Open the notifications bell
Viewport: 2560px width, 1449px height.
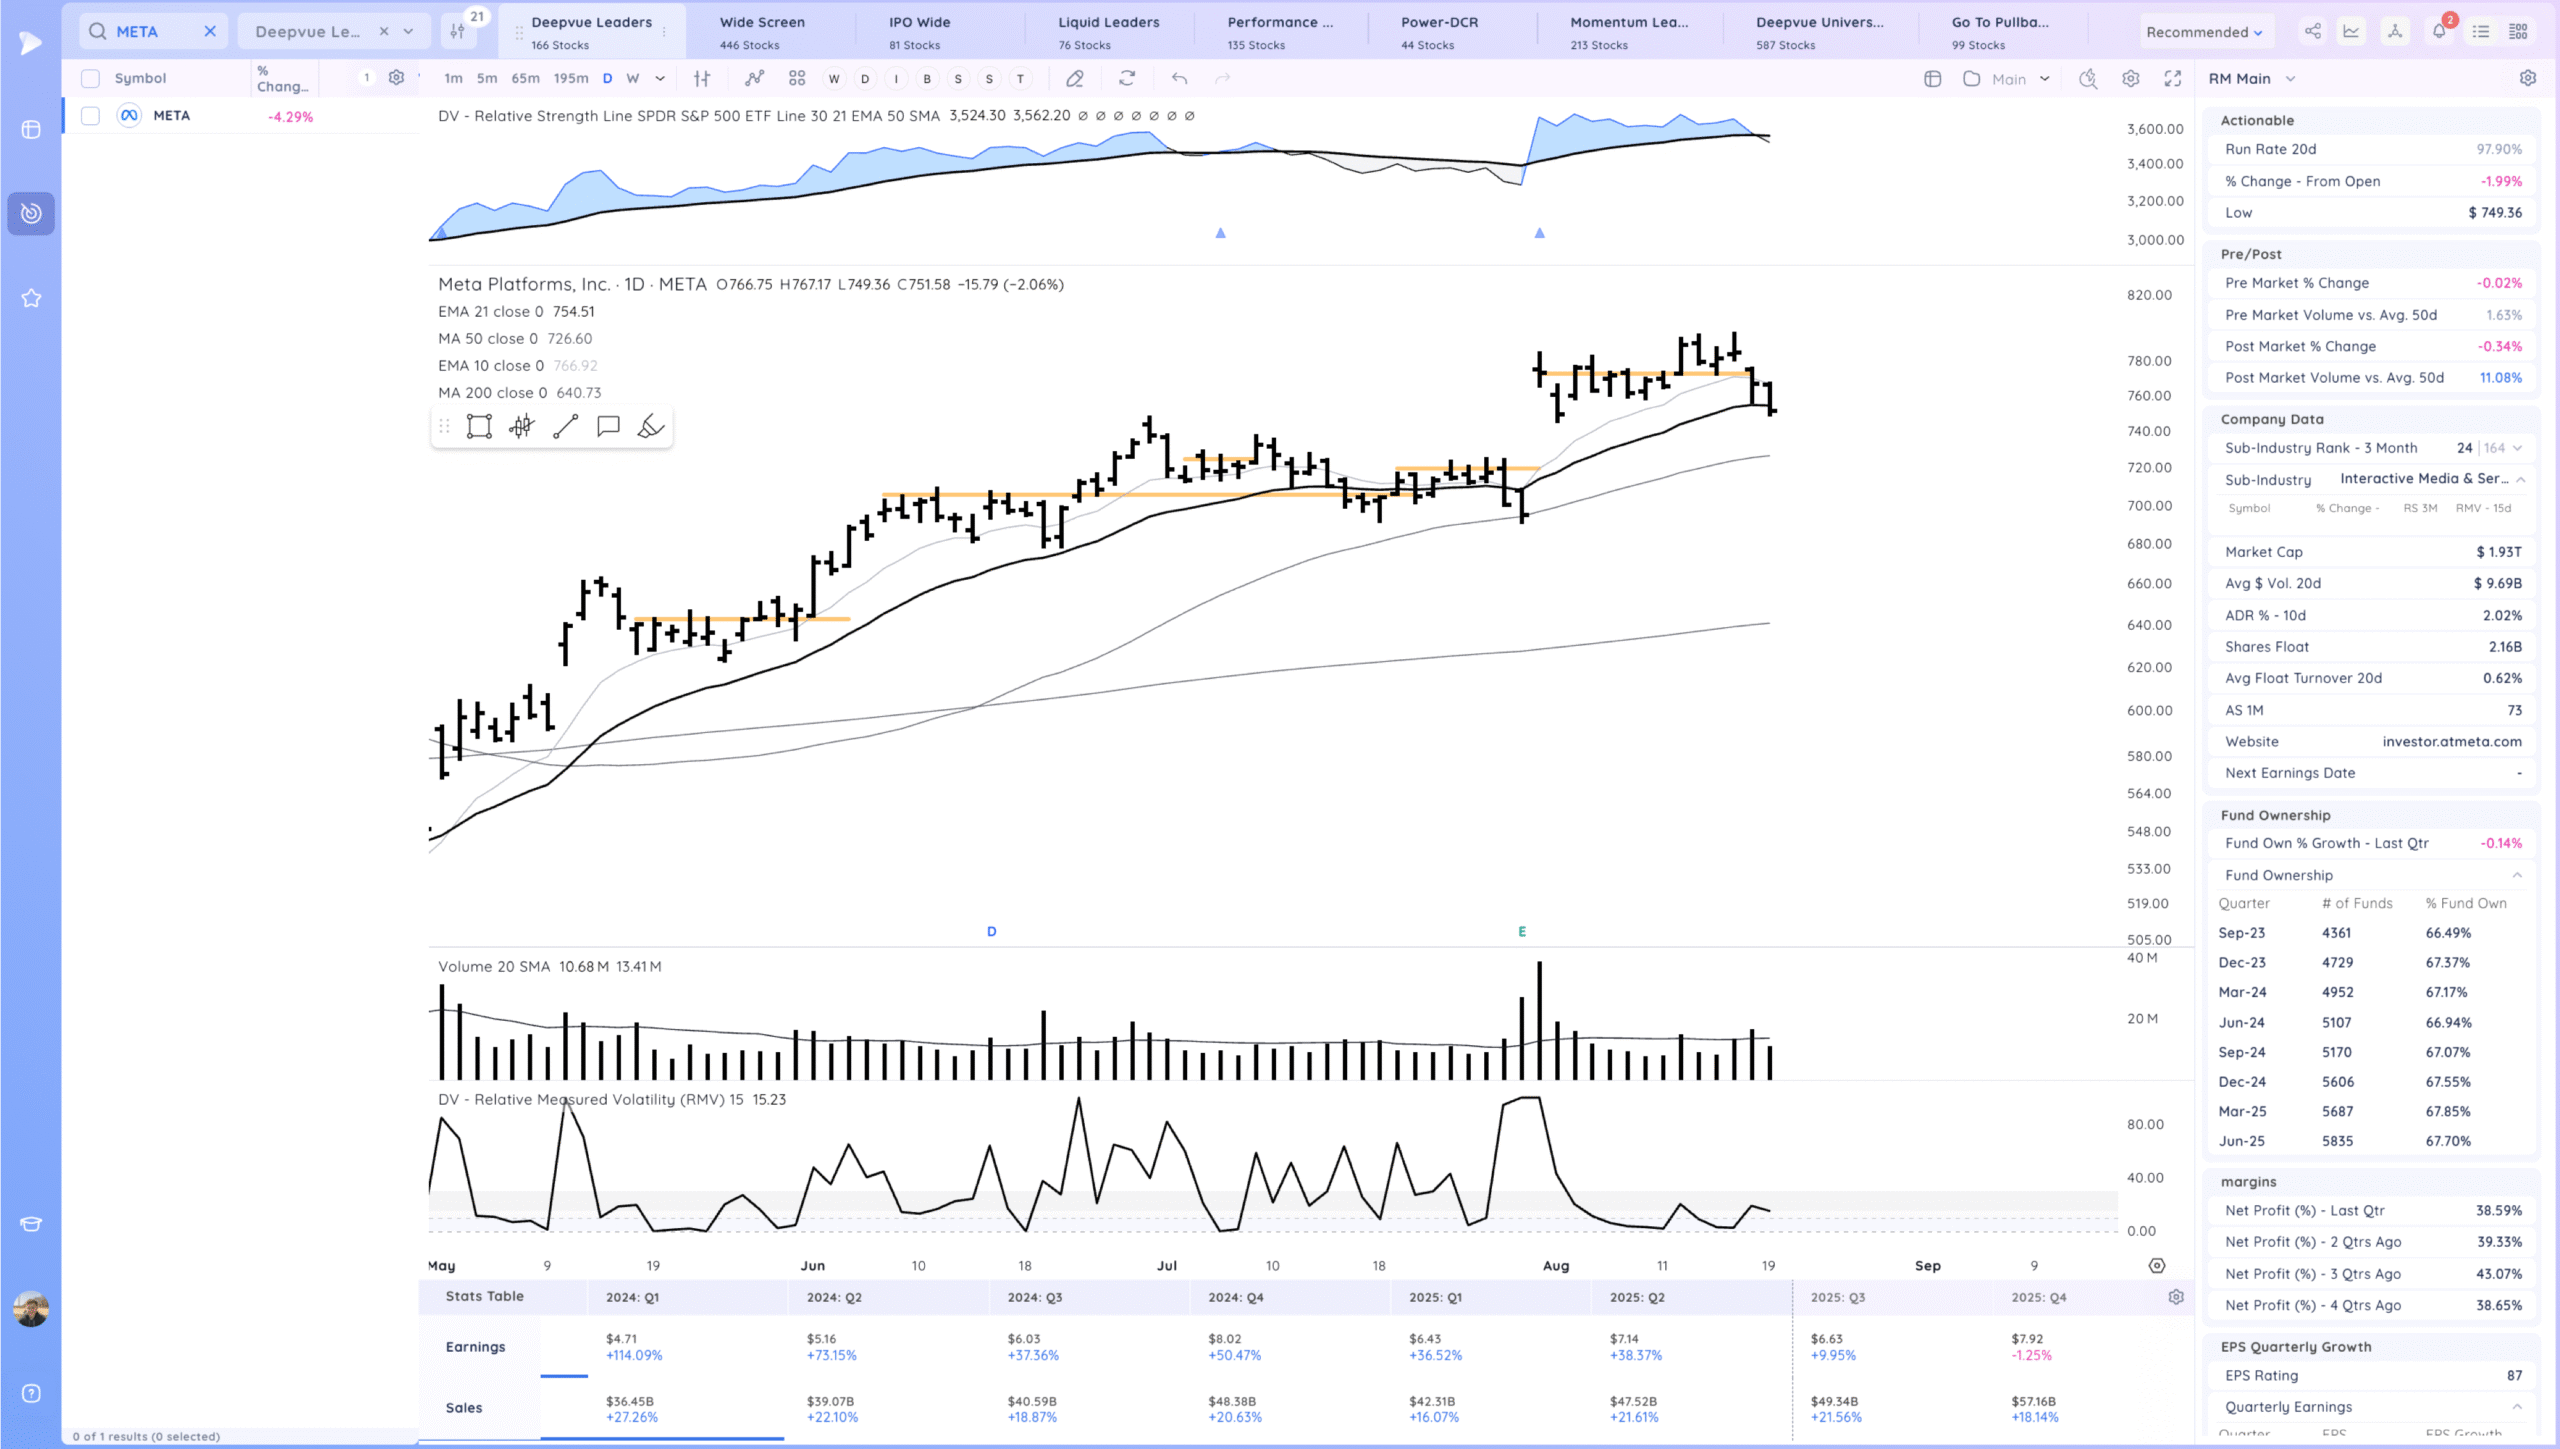point(2439,32)
